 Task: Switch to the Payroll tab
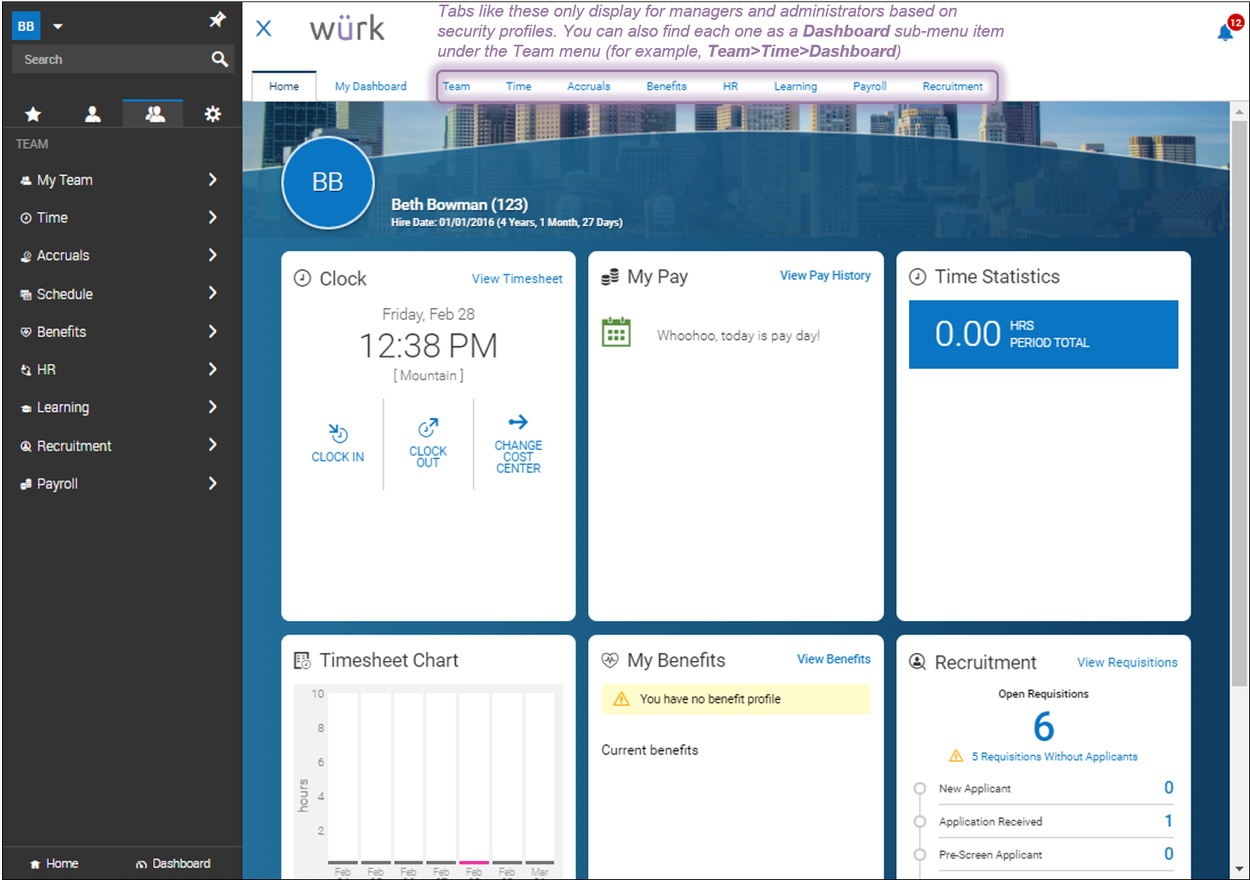click(870, 86)
